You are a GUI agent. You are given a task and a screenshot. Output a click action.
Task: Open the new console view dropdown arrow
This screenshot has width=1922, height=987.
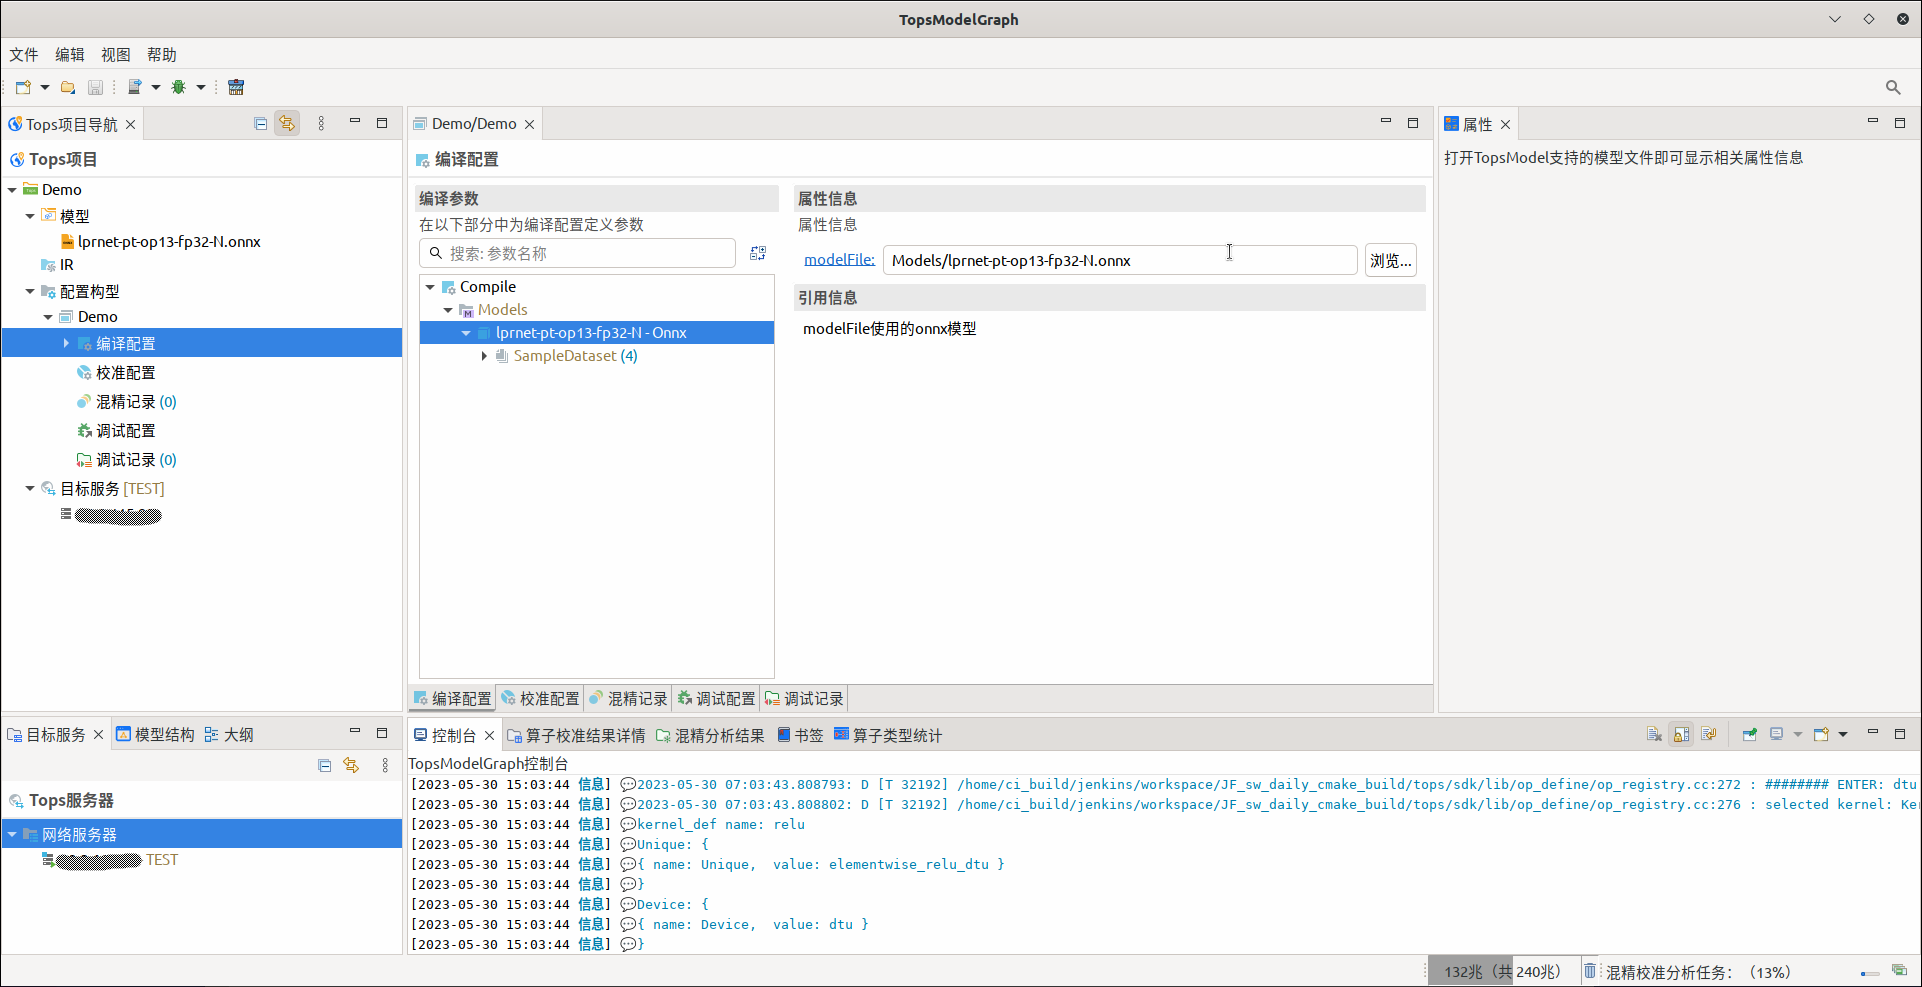point(1843,734)
